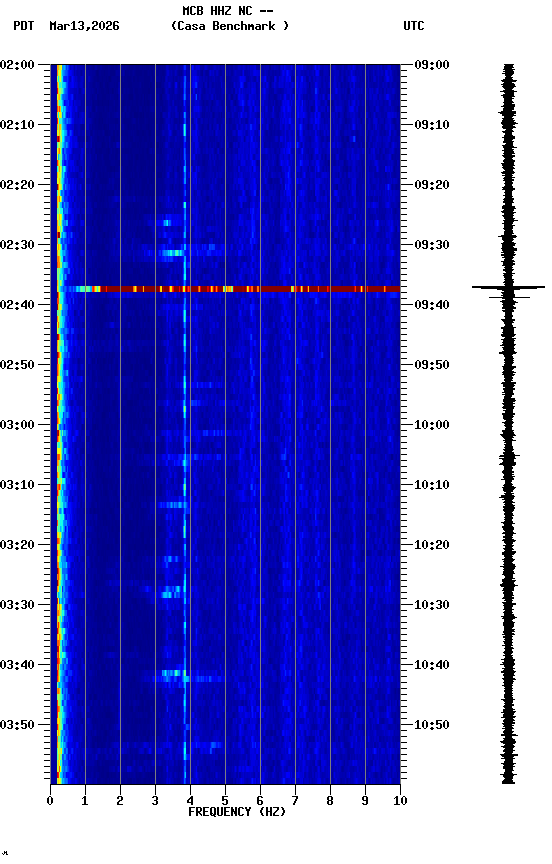Click frequency axis tick label '0'
Image resolution: width=552 pixels, height=864 pixels.
(x=50, y=801)
